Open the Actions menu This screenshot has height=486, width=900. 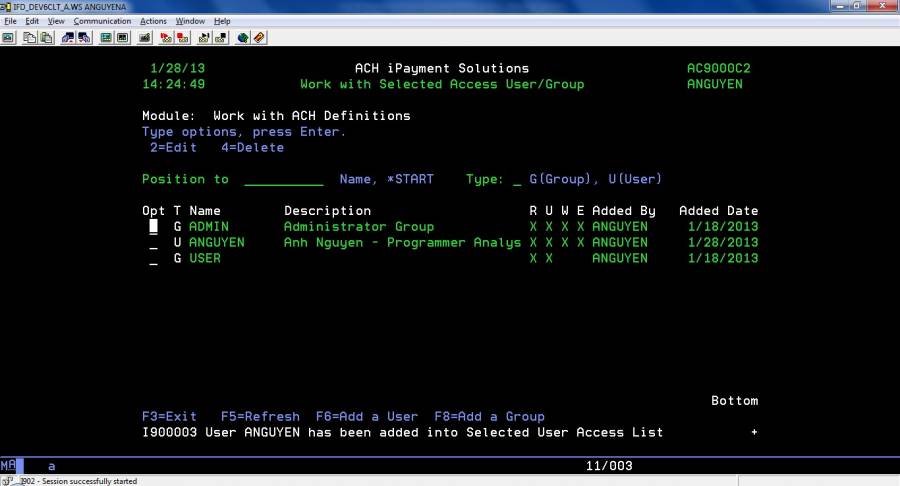pyautogui.click(x=153, y=21)
